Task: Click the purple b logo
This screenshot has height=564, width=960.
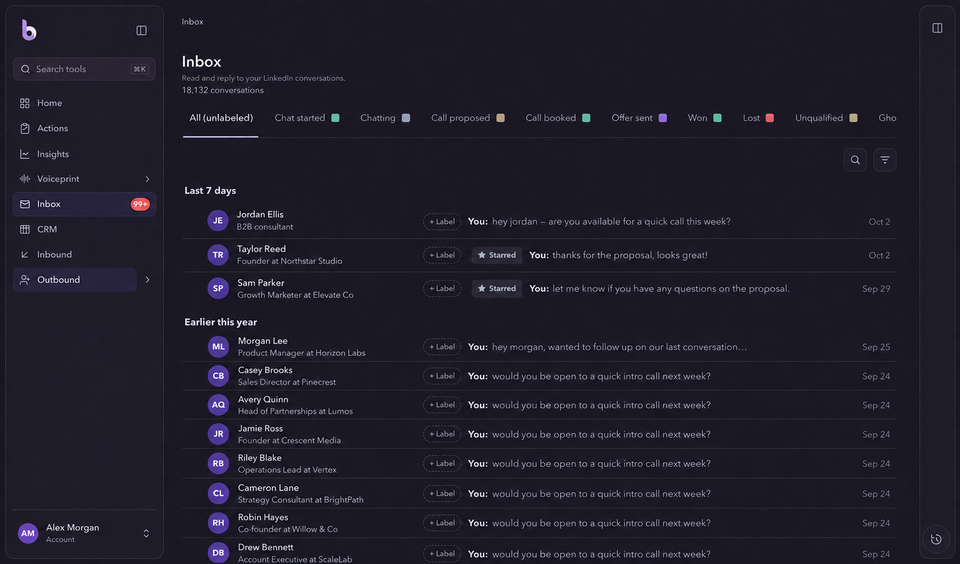Action: tap(29, 30)
